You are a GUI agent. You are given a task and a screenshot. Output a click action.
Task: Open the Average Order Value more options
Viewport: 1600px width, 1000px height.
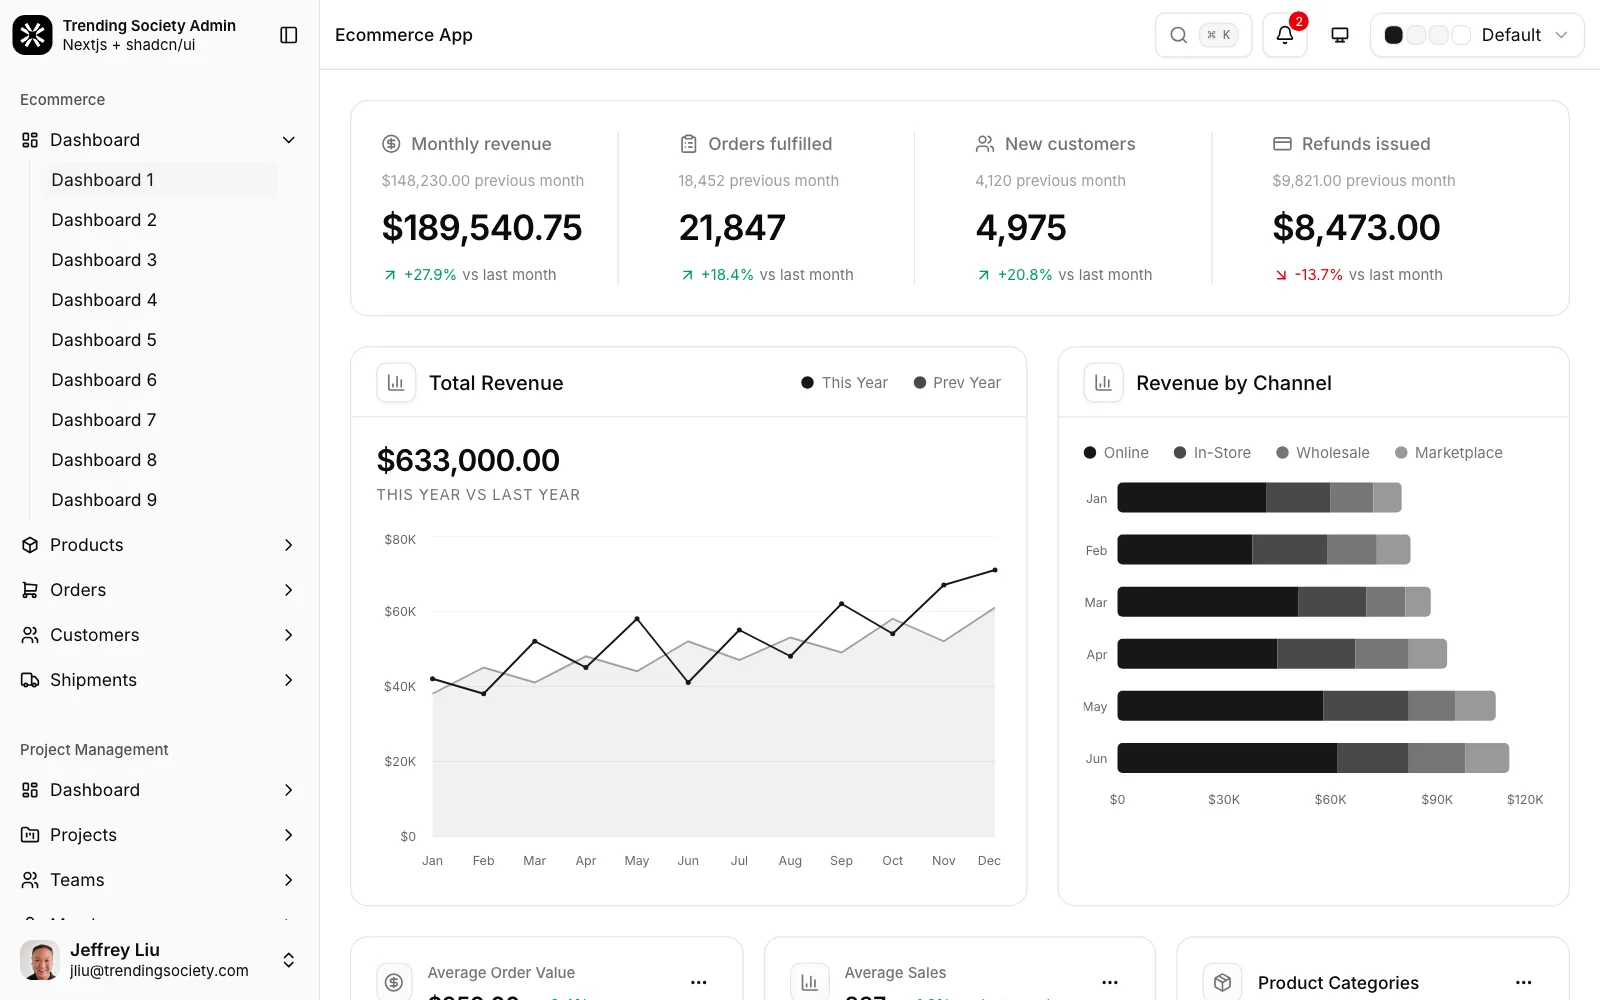[699, 982]
